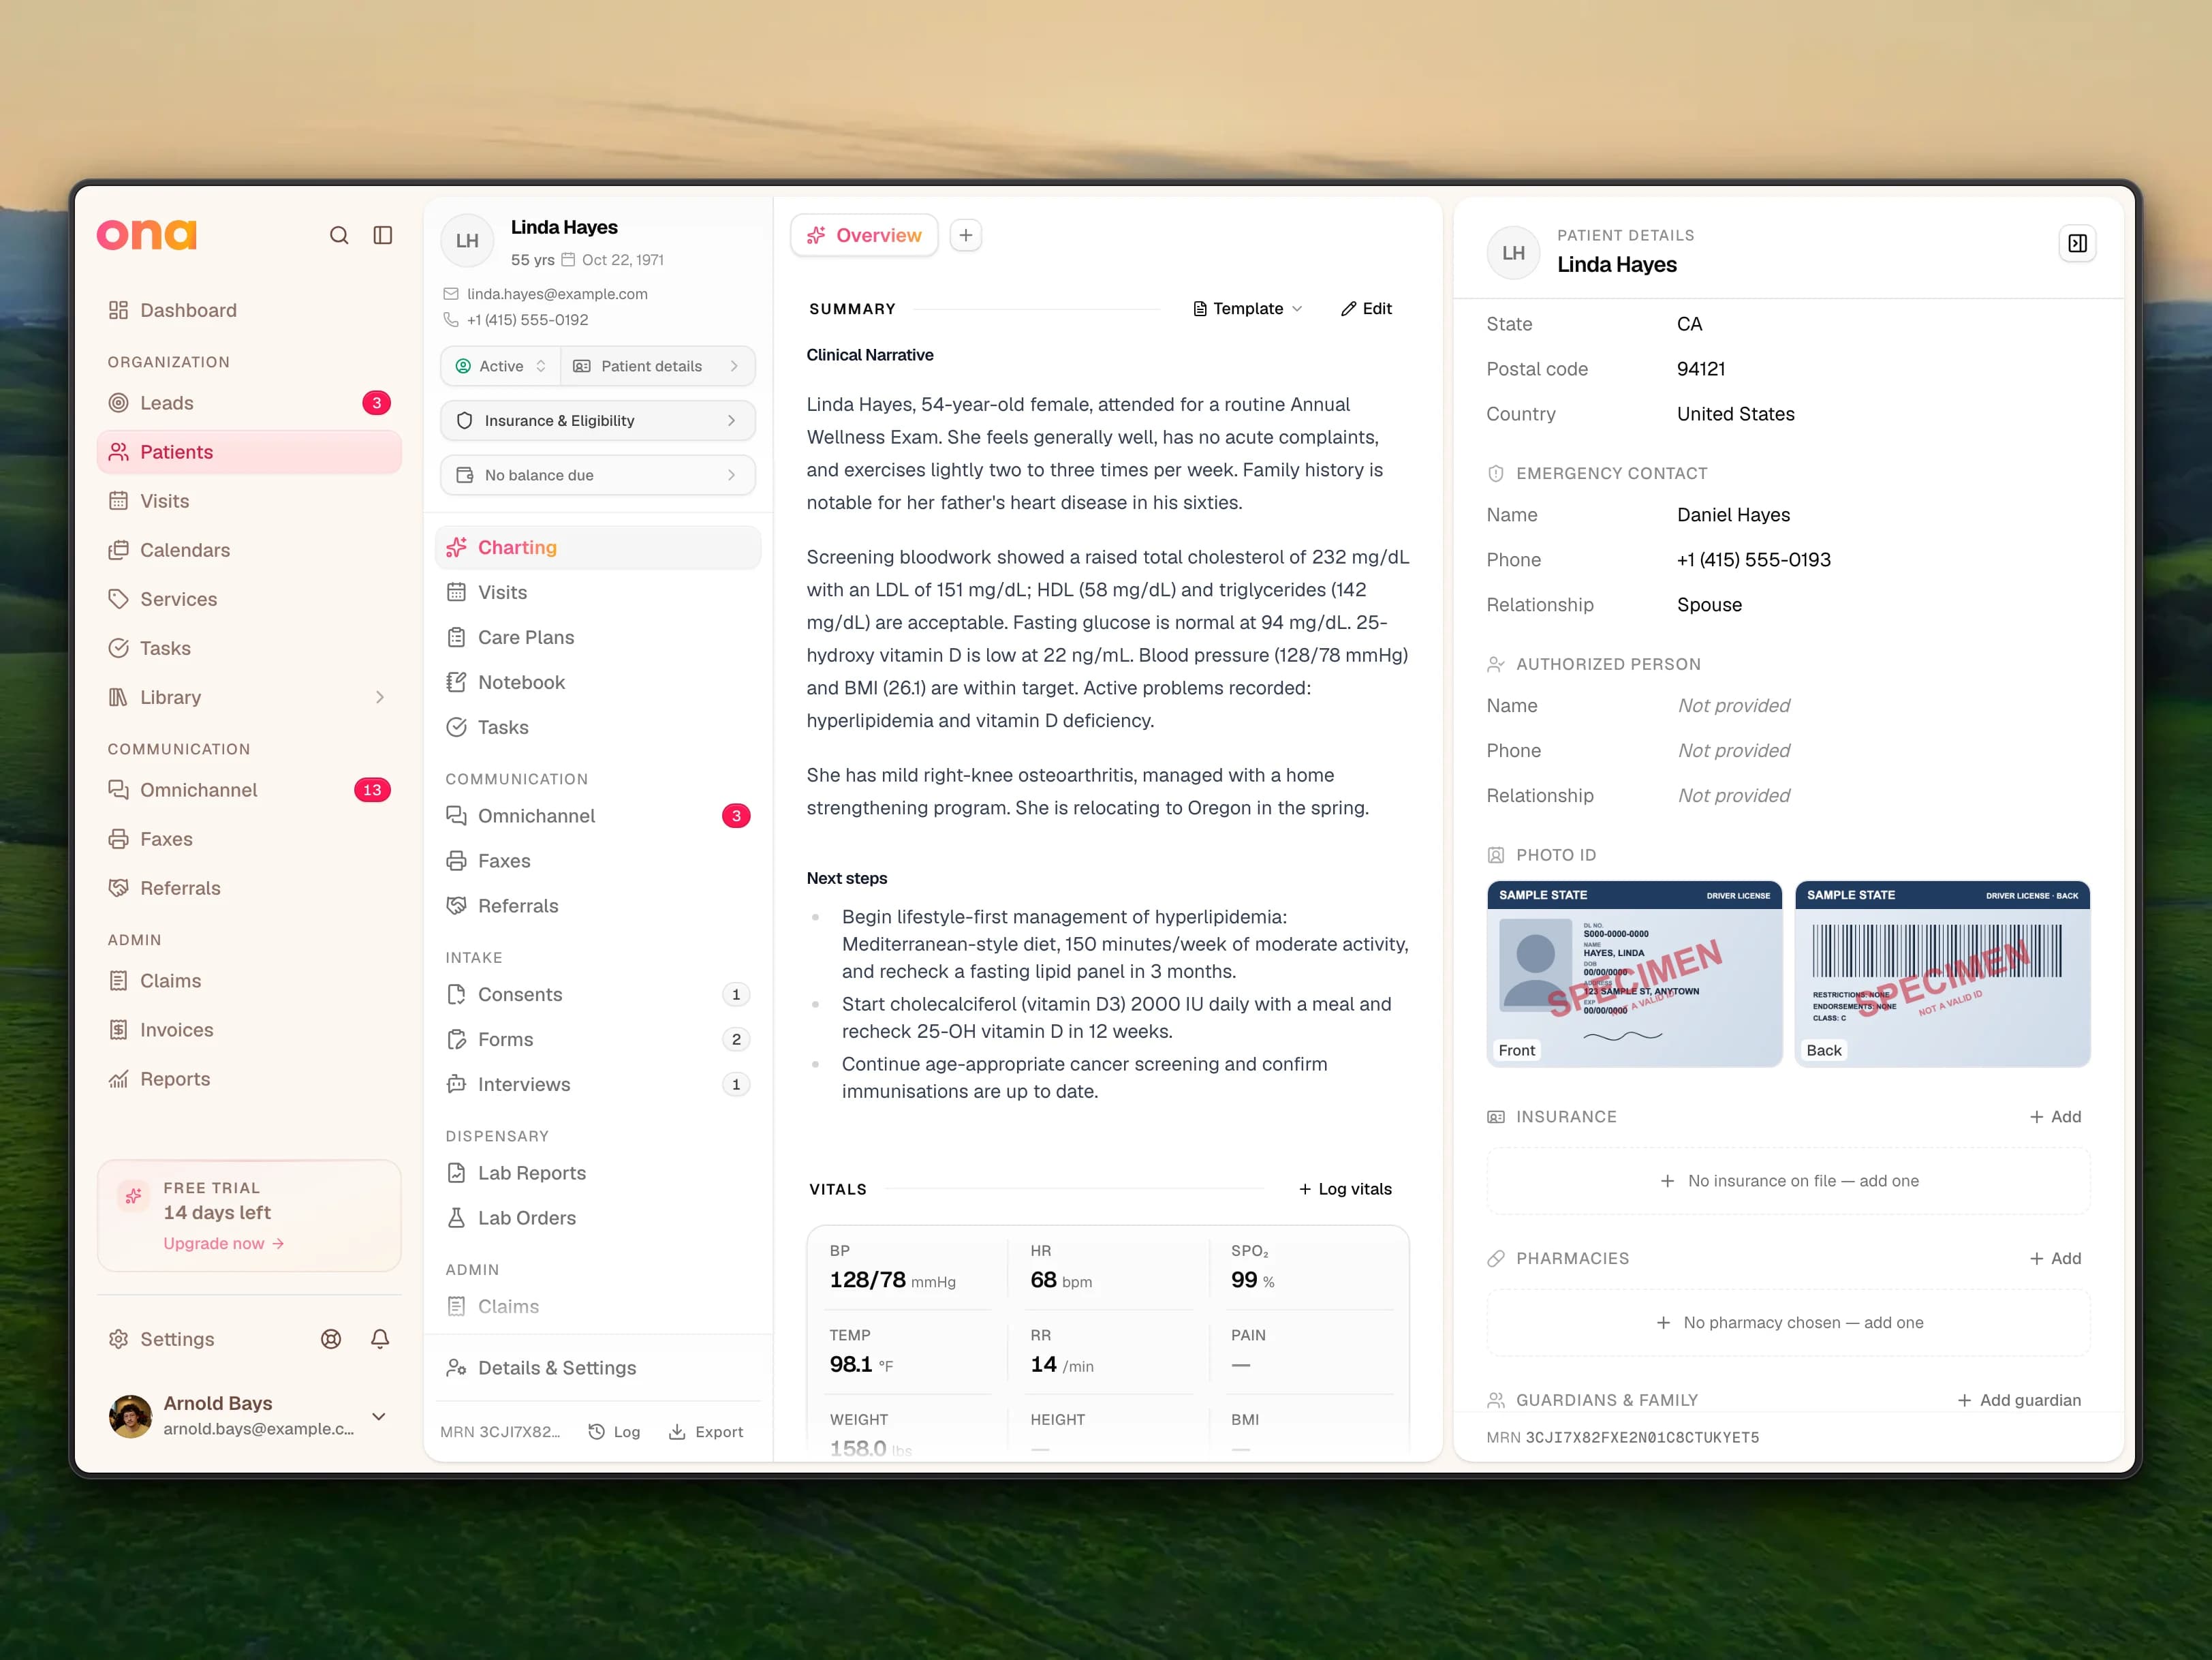The width and height of the screenshot is (2212, 1660).
Task: Switch to the Overview tab
Action: (x=865, y=235)
